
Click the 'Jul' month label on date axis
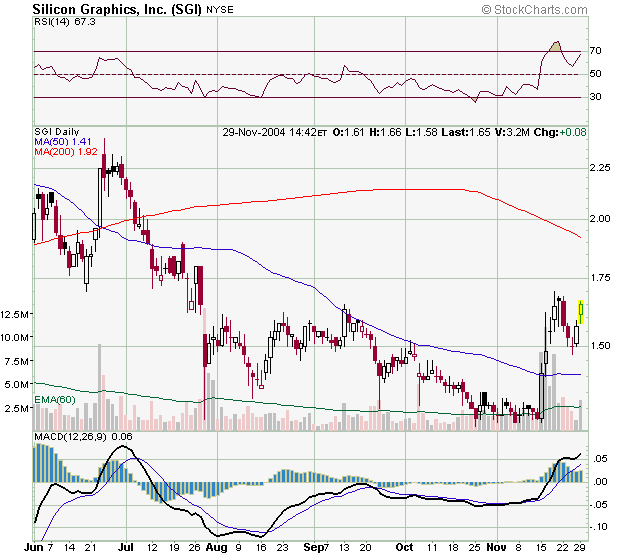click(126, 547)
